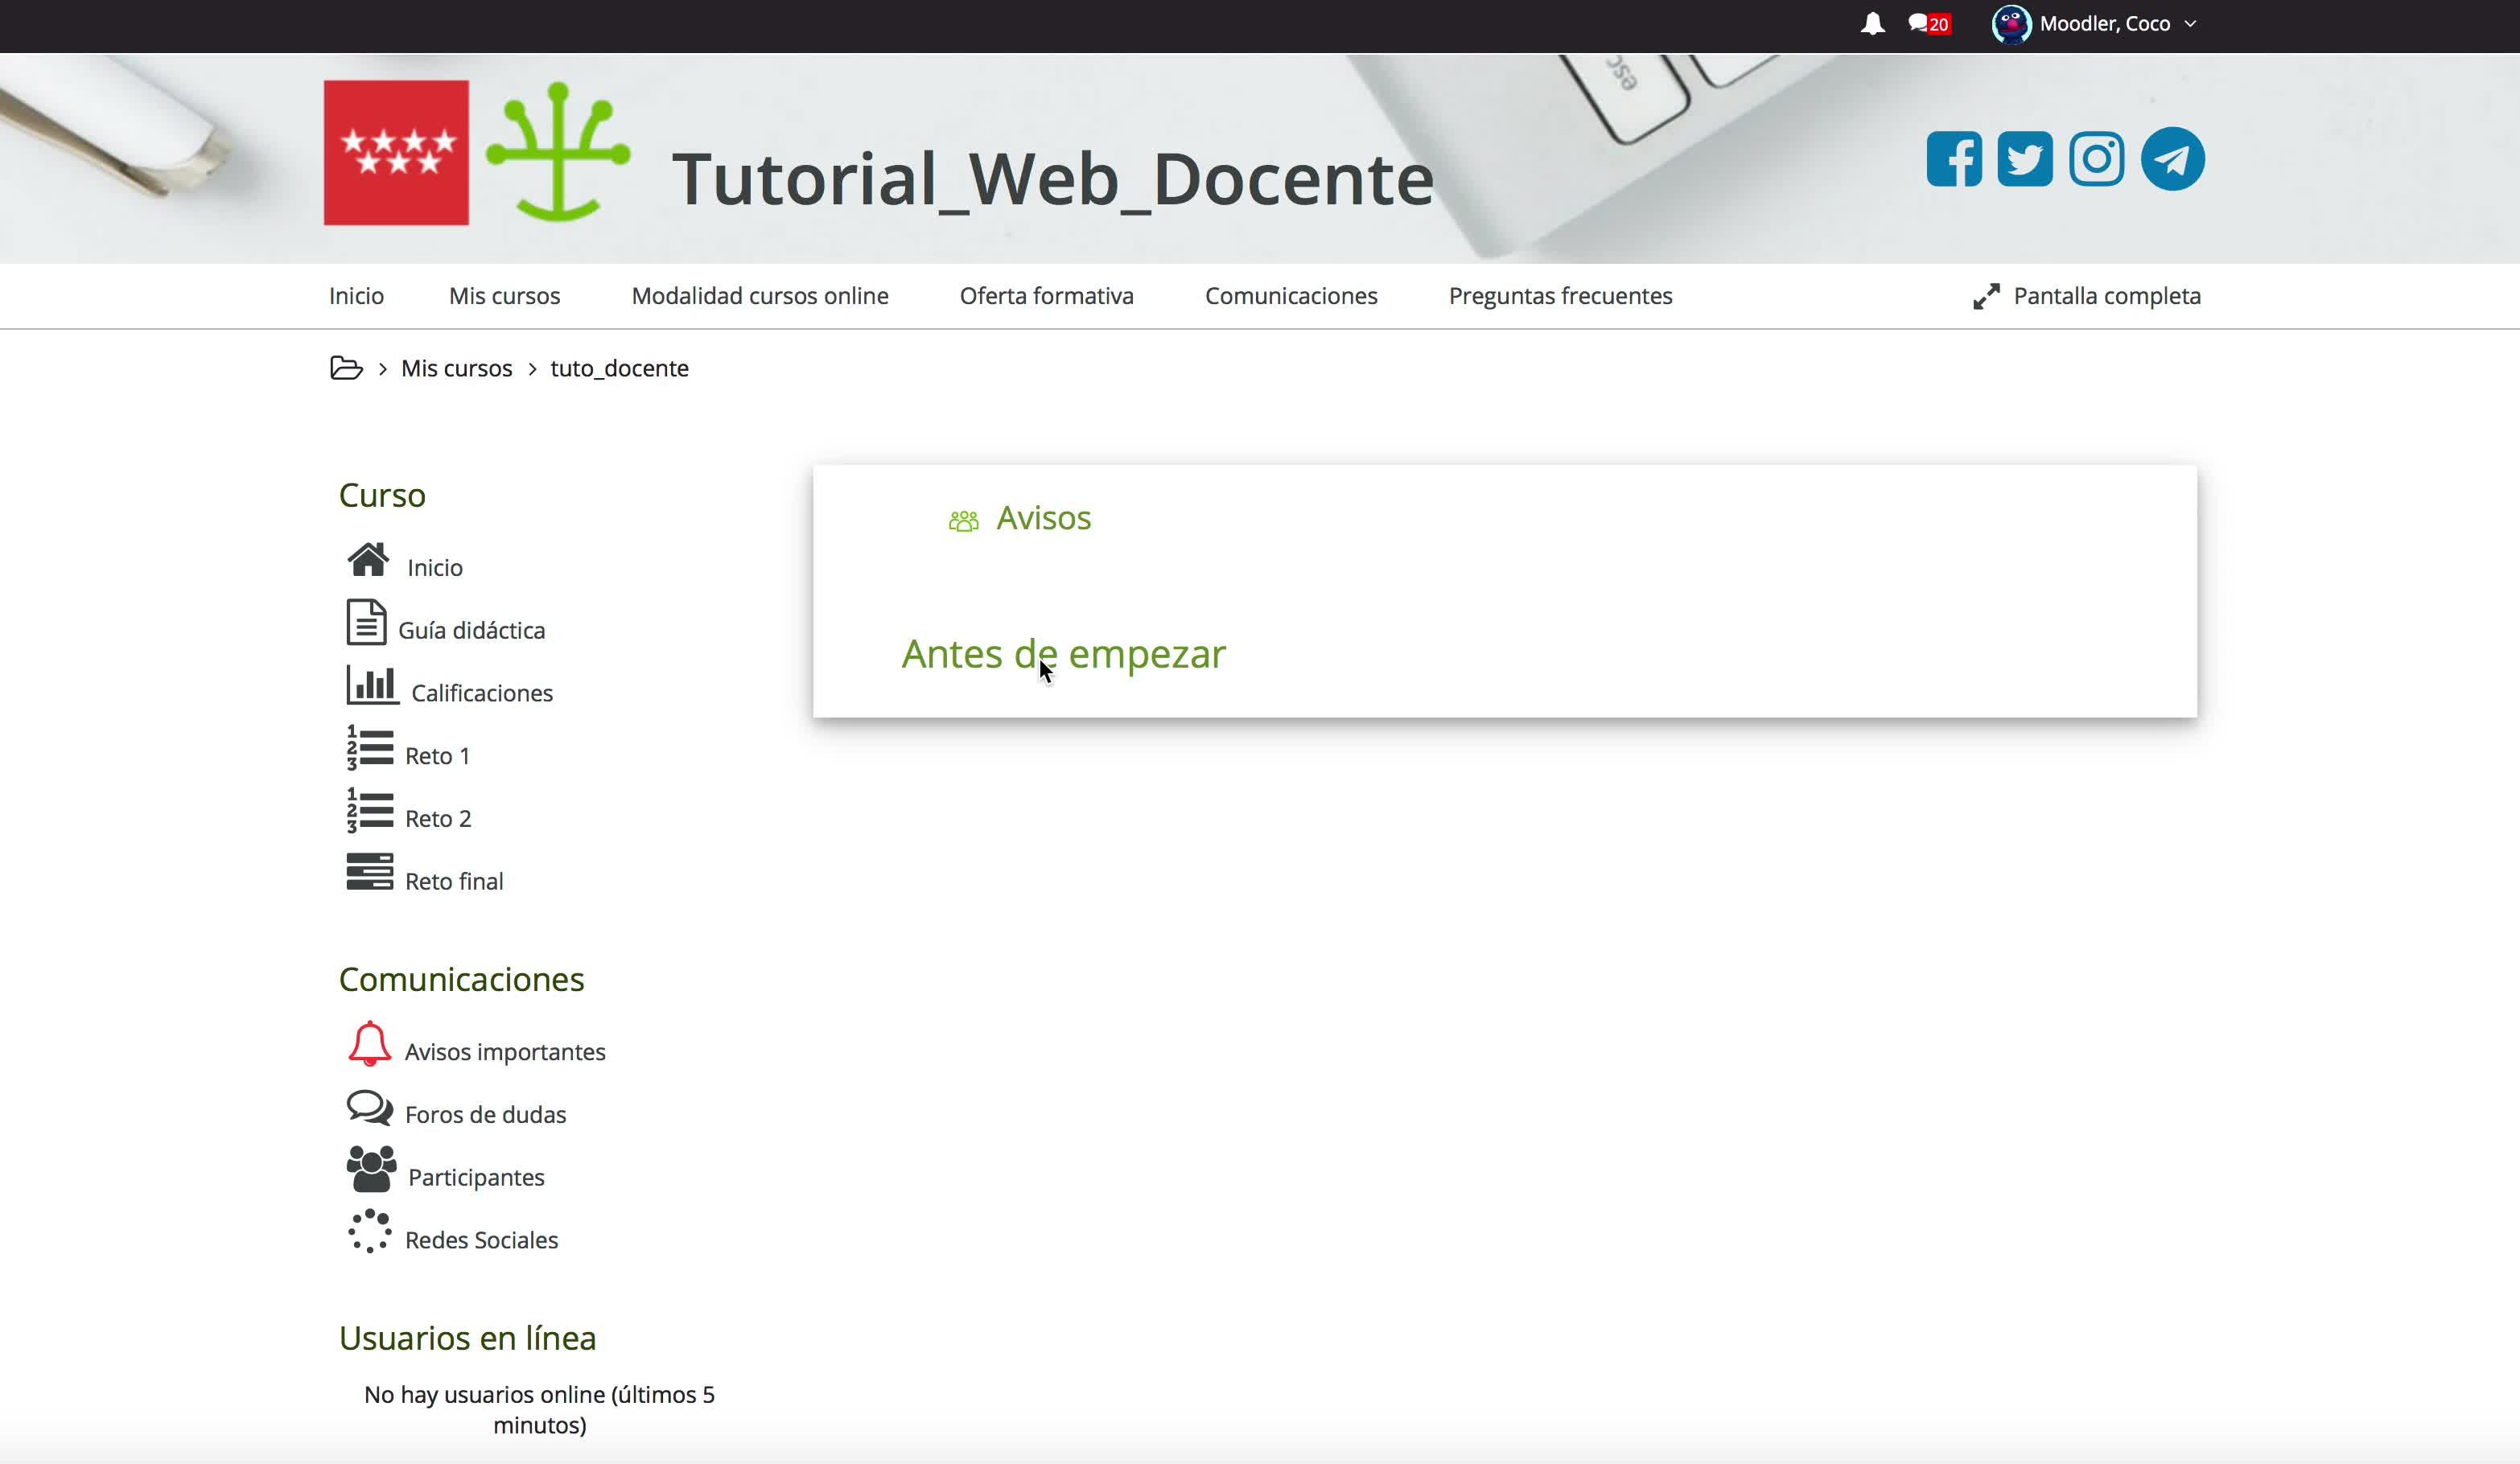This screenshot has width=2520, height=1464.
Task: Select the Preguntas frecuentes menu item
Action: pos(1560,296)
